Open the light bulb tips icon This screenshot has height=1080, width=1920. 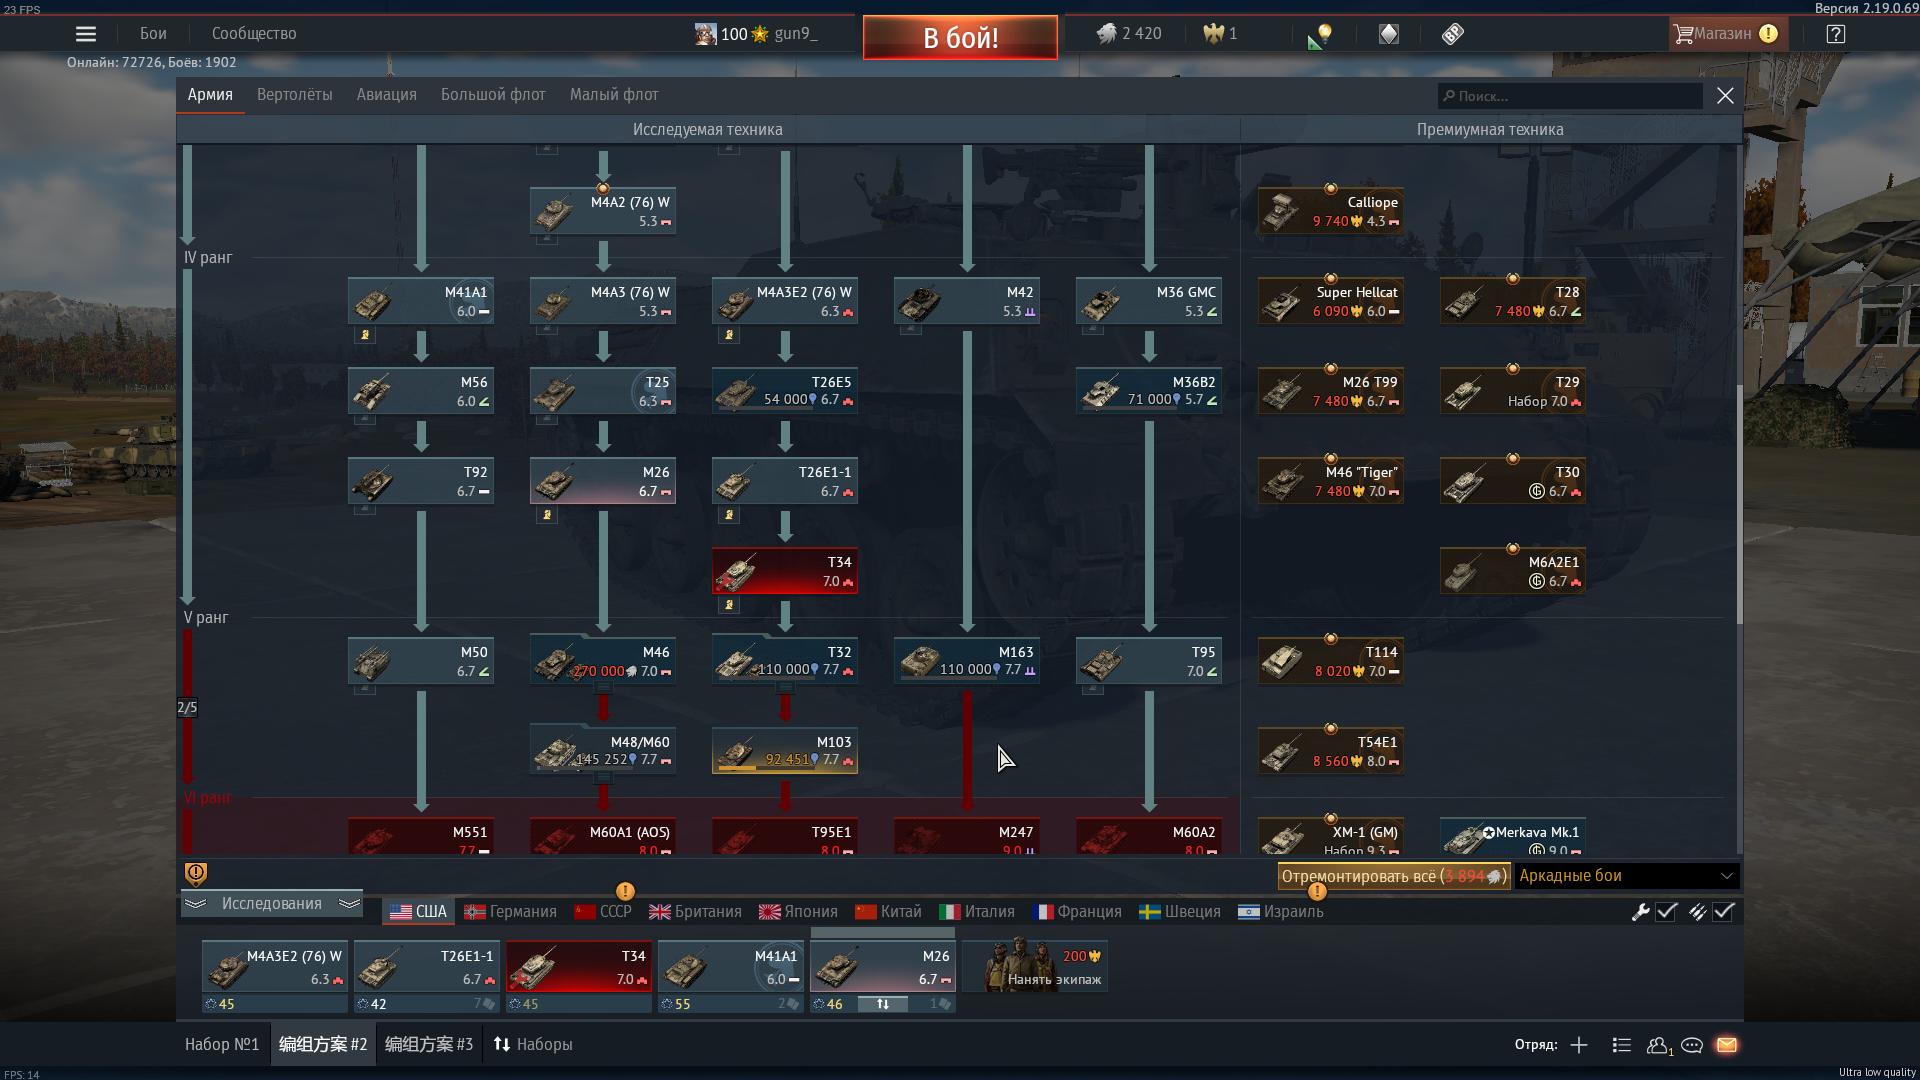1320,35
